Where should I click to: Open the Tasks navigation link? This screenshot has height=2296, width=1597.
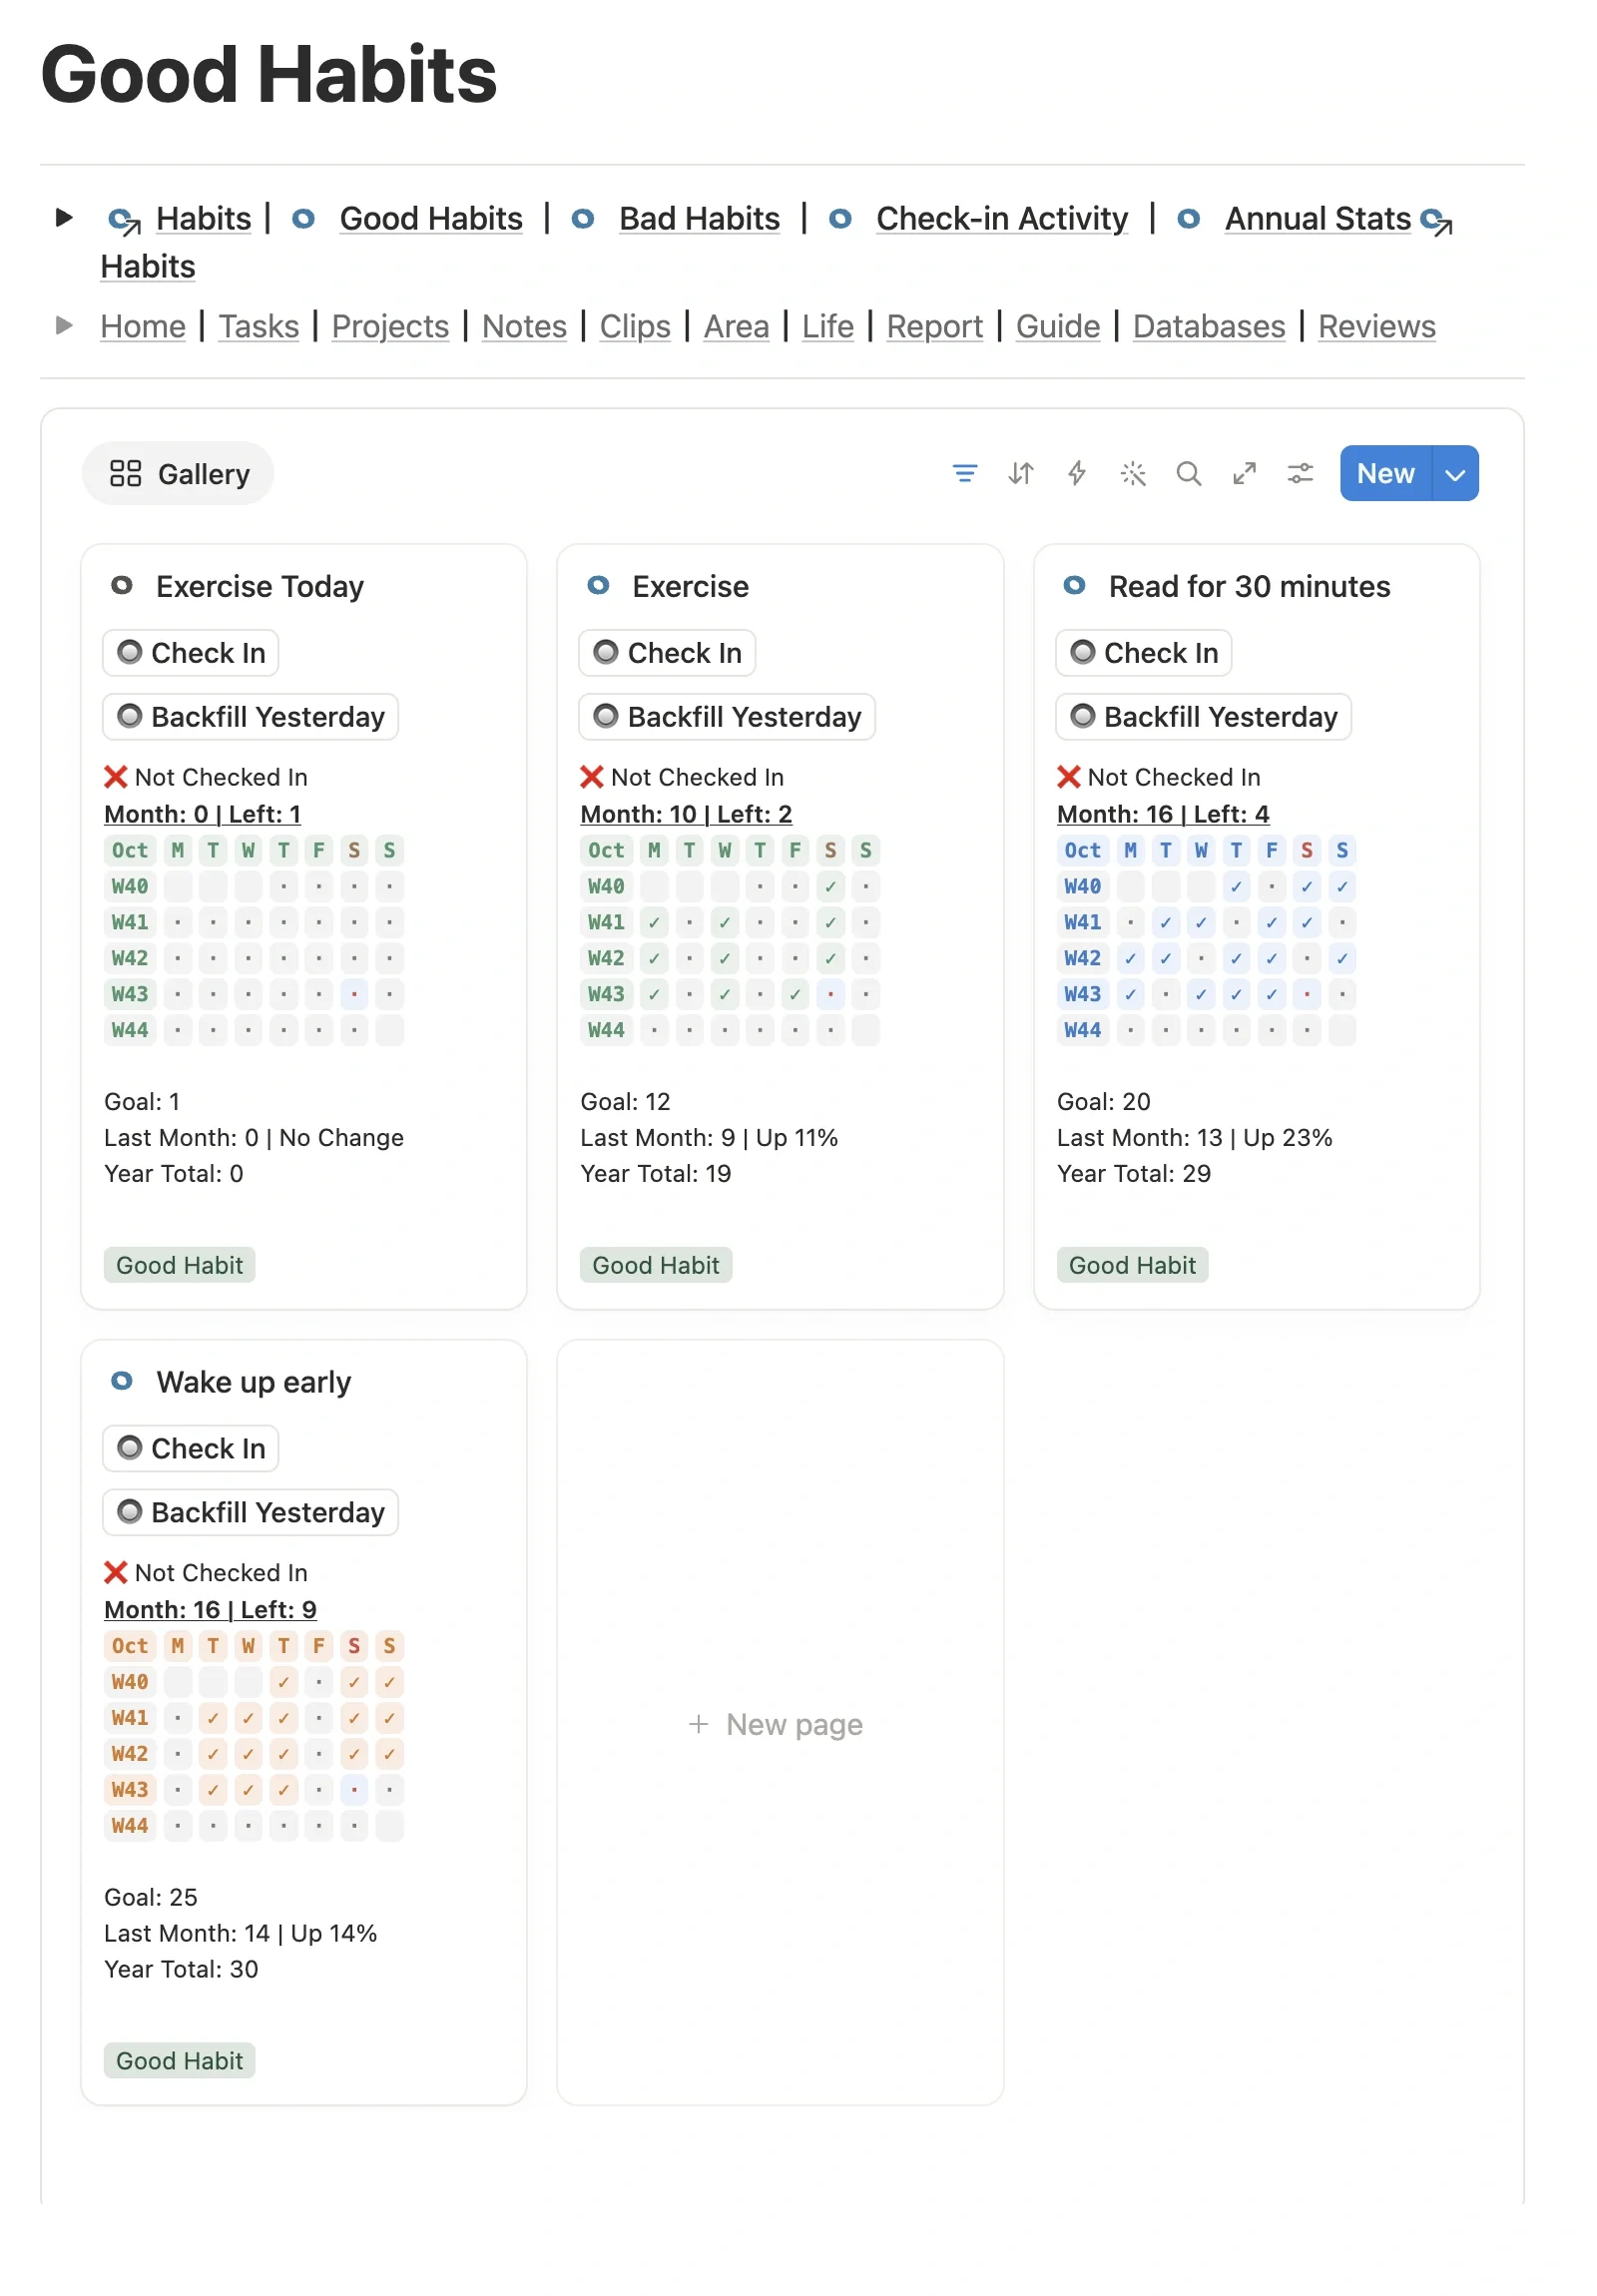tap(258, 326)
